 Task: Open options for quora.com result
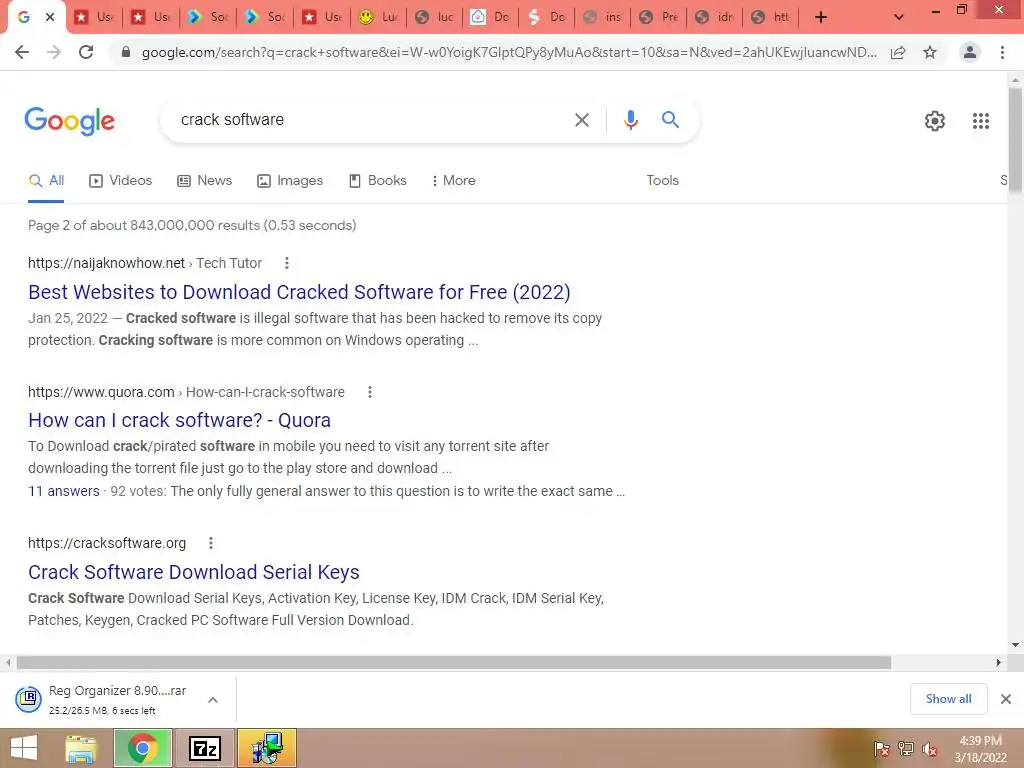click(370, 392)
